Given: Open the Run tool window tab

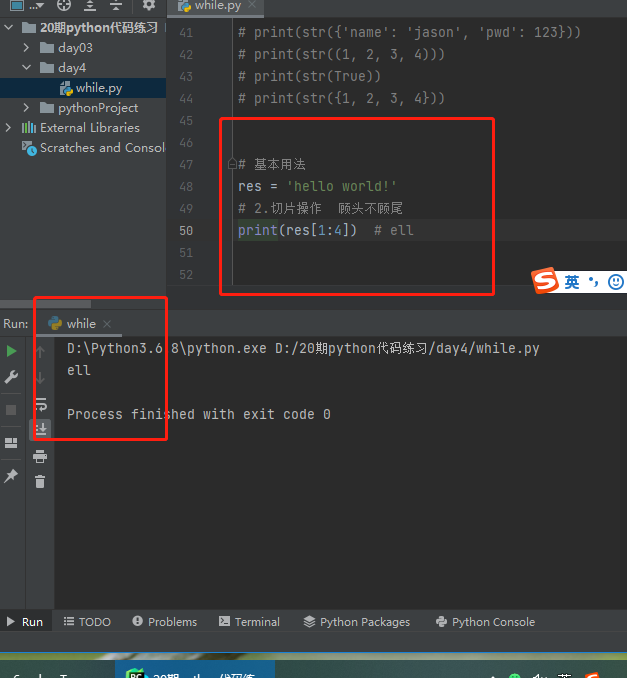Looking at the screenshot, I should point(25,622).
